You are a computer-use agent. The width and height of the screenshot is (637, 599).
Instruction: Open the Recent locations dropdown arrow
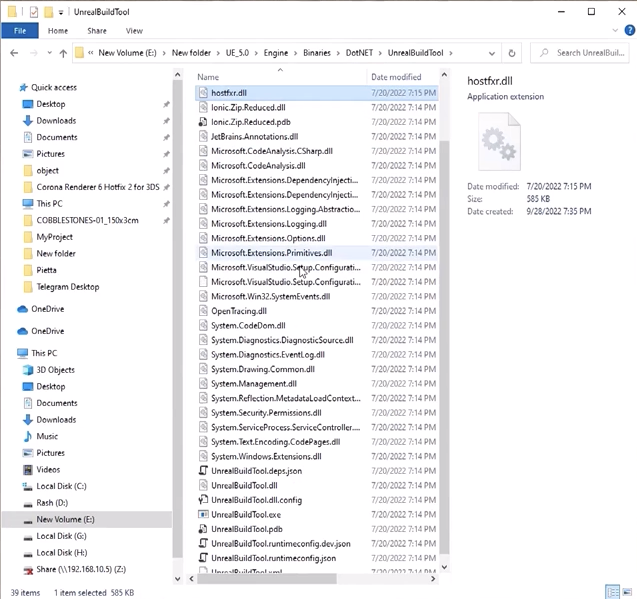[x=50, y=53]
